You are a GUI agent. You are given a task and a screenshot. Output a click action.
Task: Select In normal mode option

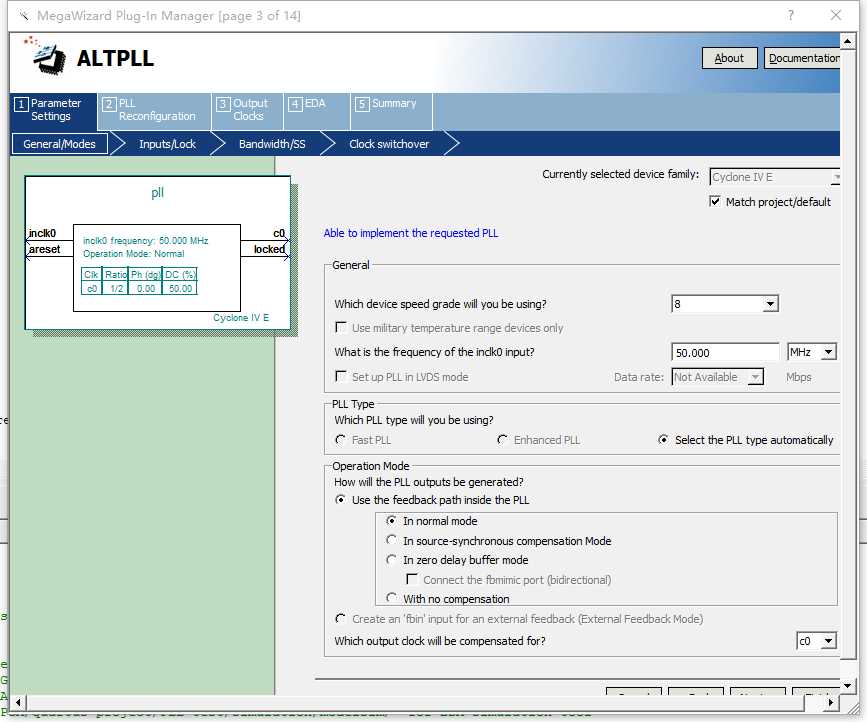coord(391,520)
